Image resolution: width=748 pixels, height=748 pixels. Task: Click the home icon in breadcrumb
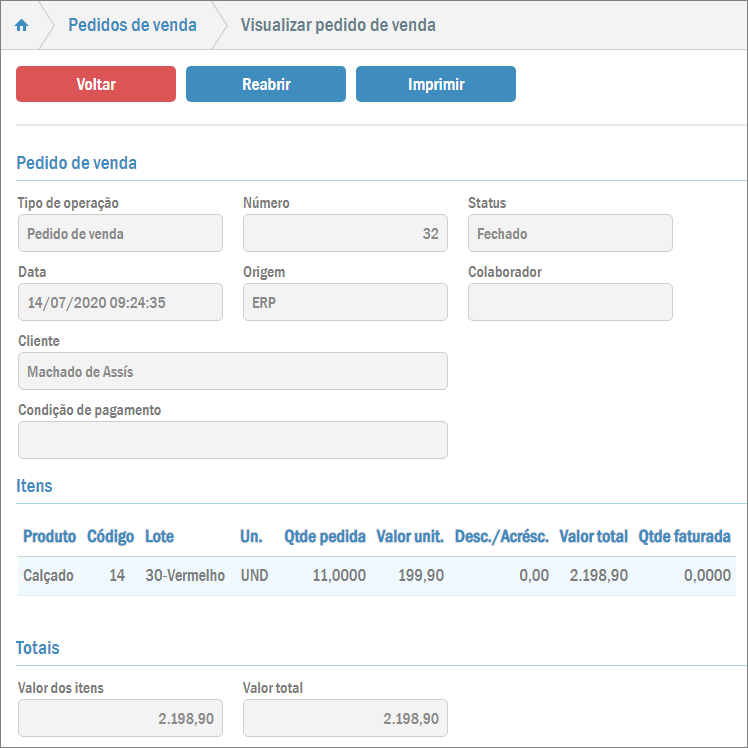tap(21, 26)
